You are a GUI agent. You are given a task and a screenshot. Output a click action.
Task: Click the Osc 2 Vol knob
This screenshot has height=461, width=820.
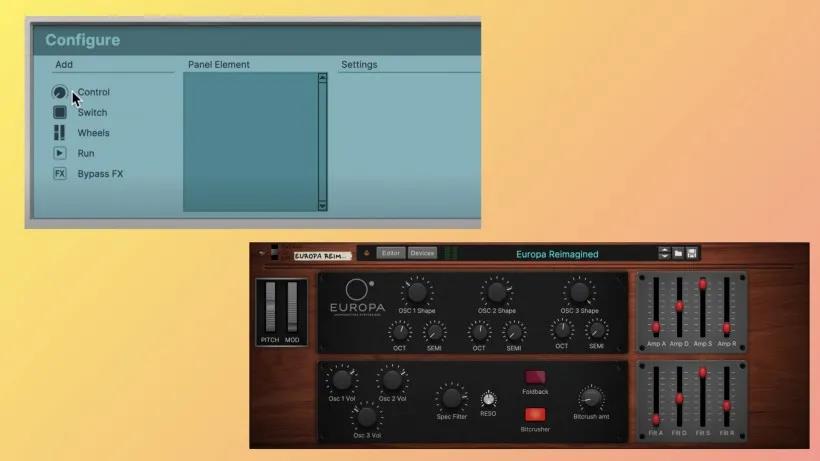point(392,381)
